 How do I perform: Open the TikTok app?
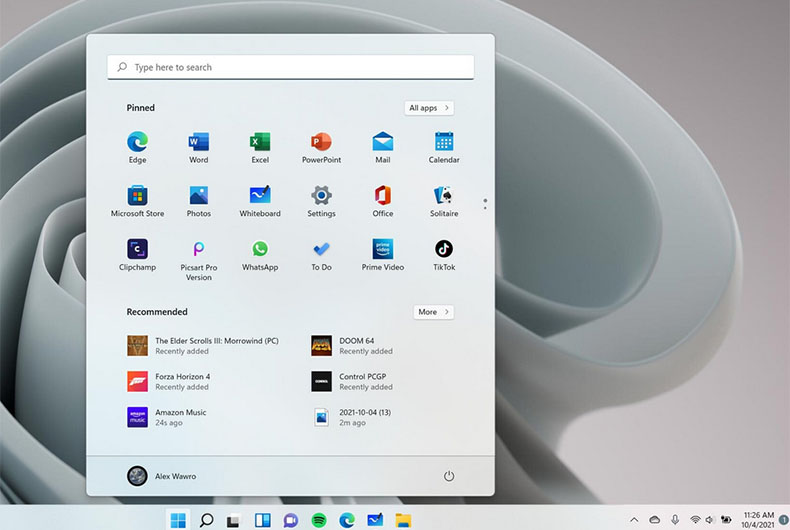[x=444, y=255]
